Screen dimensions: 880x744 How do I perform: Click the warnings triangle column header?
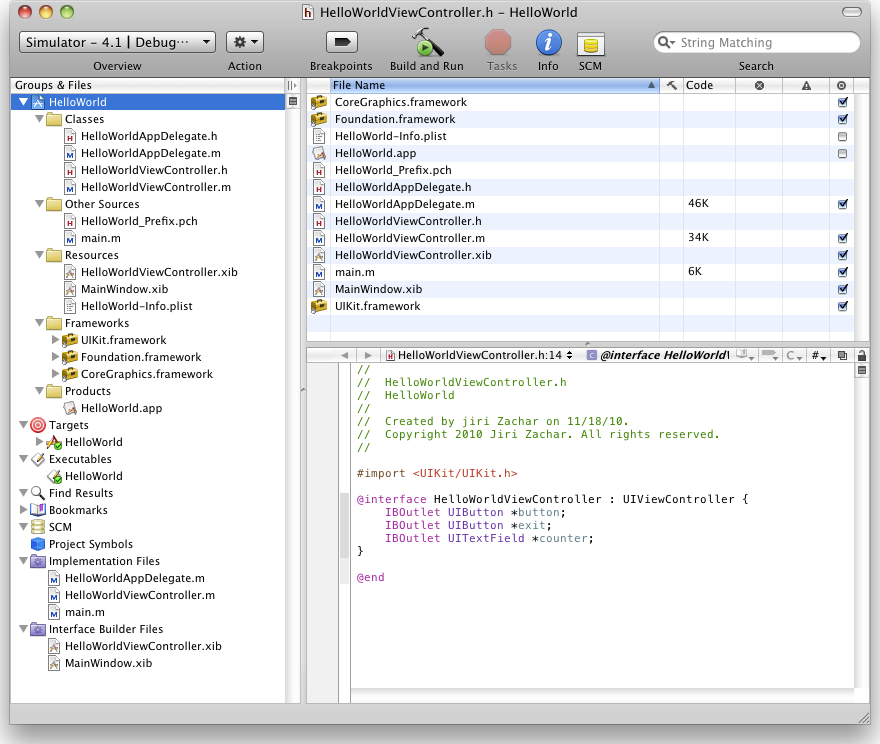pyautogui.click(x=806, y=85)
